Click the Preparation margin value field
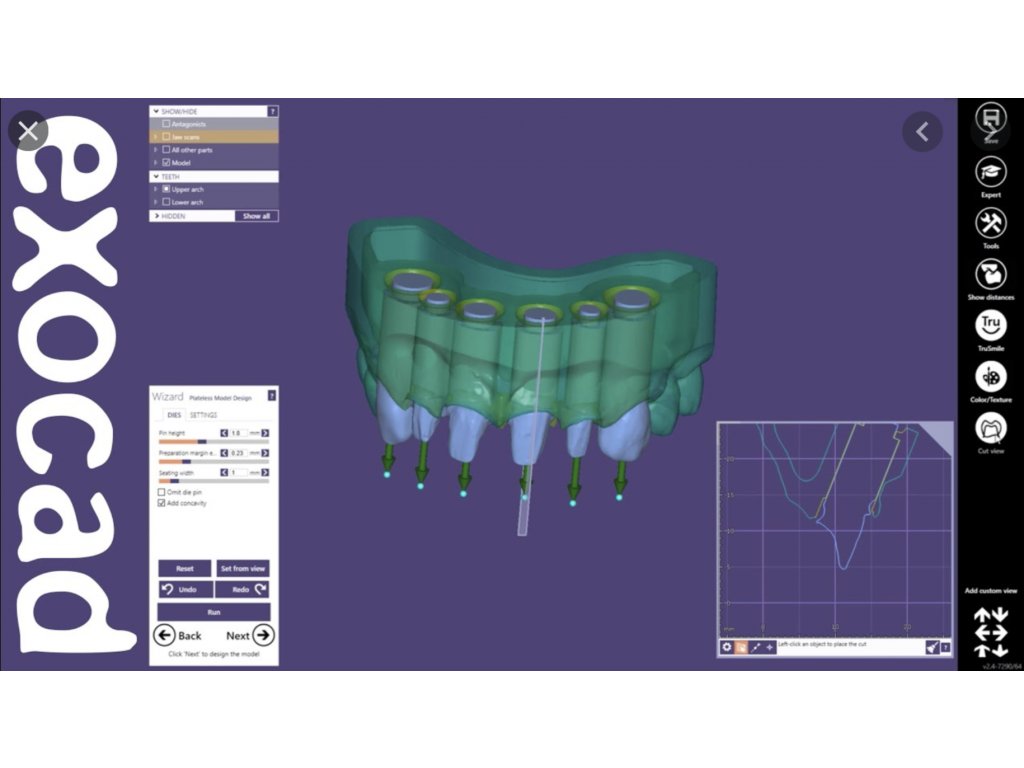 238,453
